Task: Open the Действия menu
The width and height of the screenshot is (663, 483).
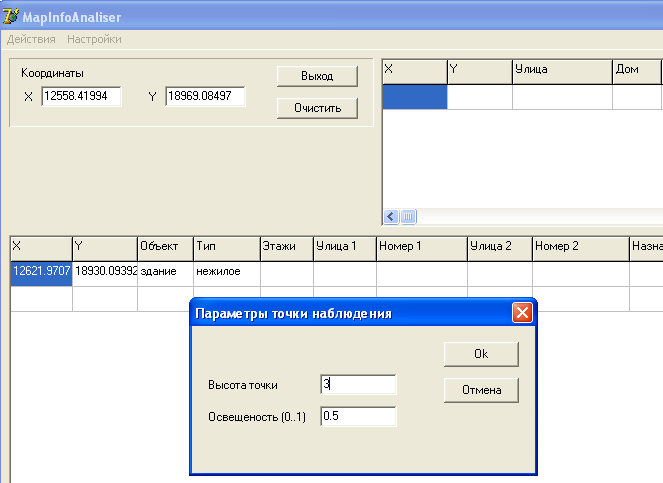Action: click(31, 39)
